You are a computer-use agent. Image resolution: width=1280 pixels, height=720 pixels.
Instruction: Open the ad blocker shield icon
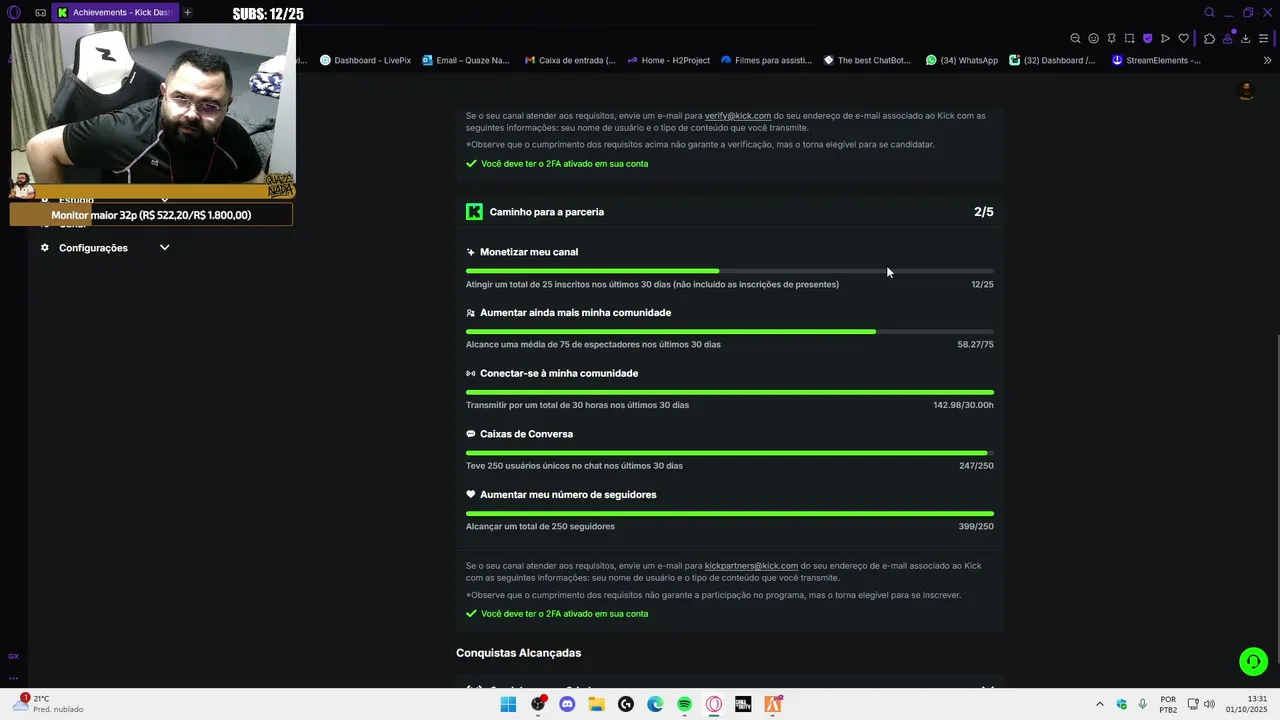point(1147,39)
